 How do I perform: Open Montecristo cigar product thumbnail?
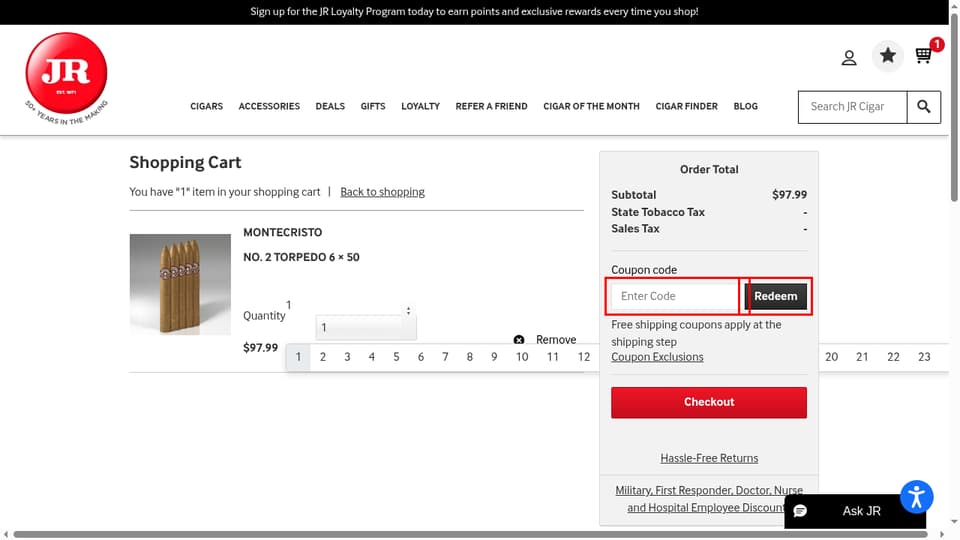tap(180, 284)
